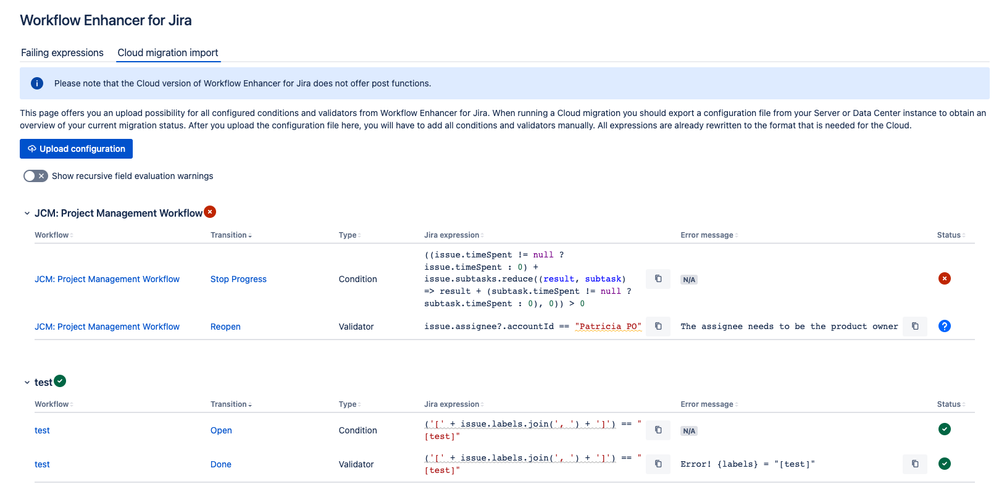
Task: Open the Stop Progress transition link
Action: click(x=238, y=279)
